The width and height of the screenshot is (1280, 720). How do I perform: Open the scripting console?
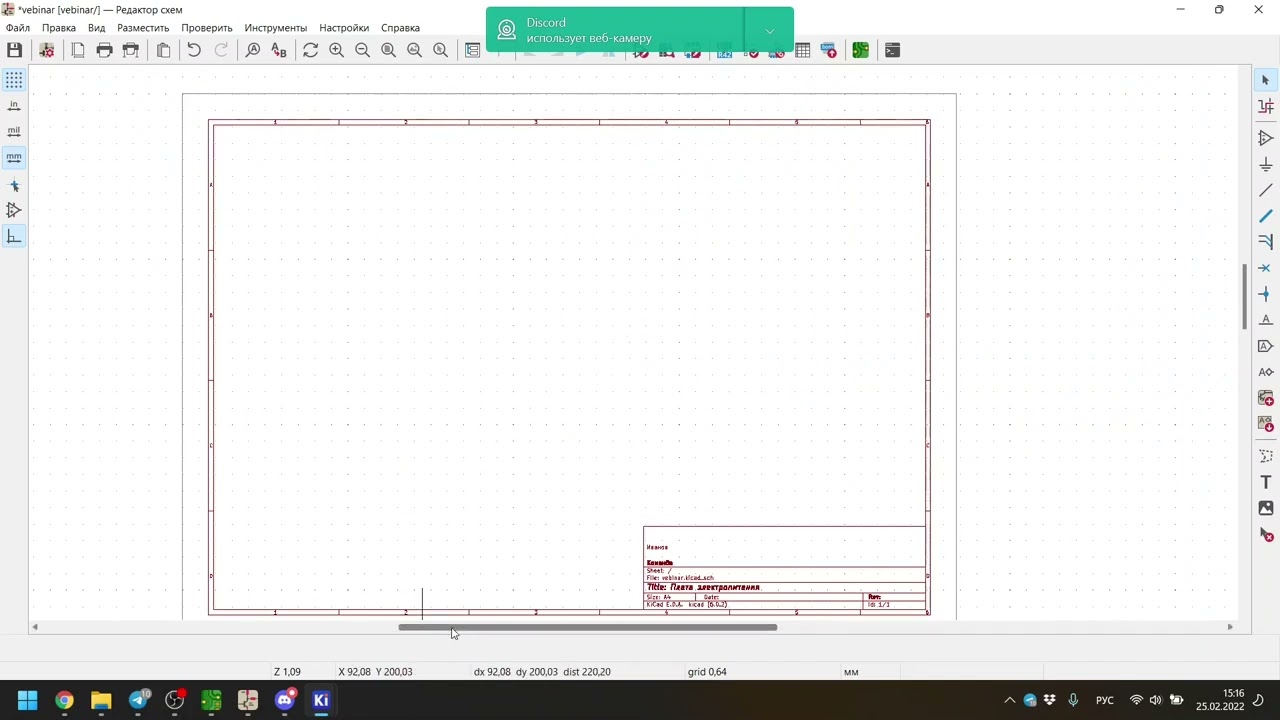click(x=892, y=50)
